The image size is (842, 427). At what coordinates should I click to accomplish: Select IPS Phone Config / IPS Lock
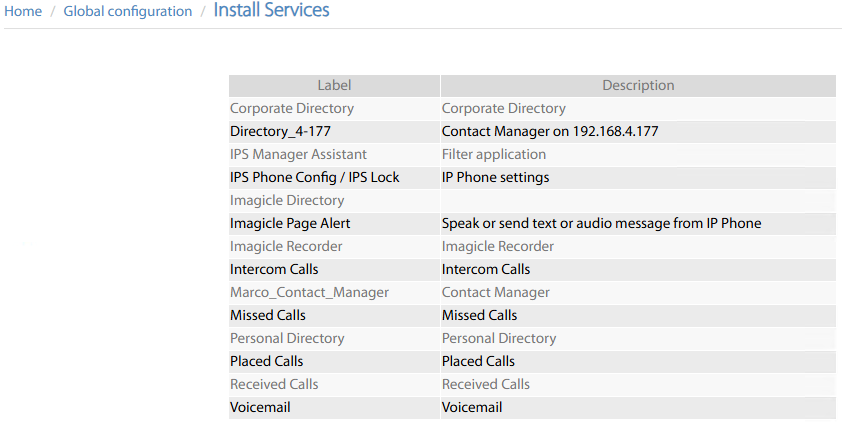tap(314, 177)
